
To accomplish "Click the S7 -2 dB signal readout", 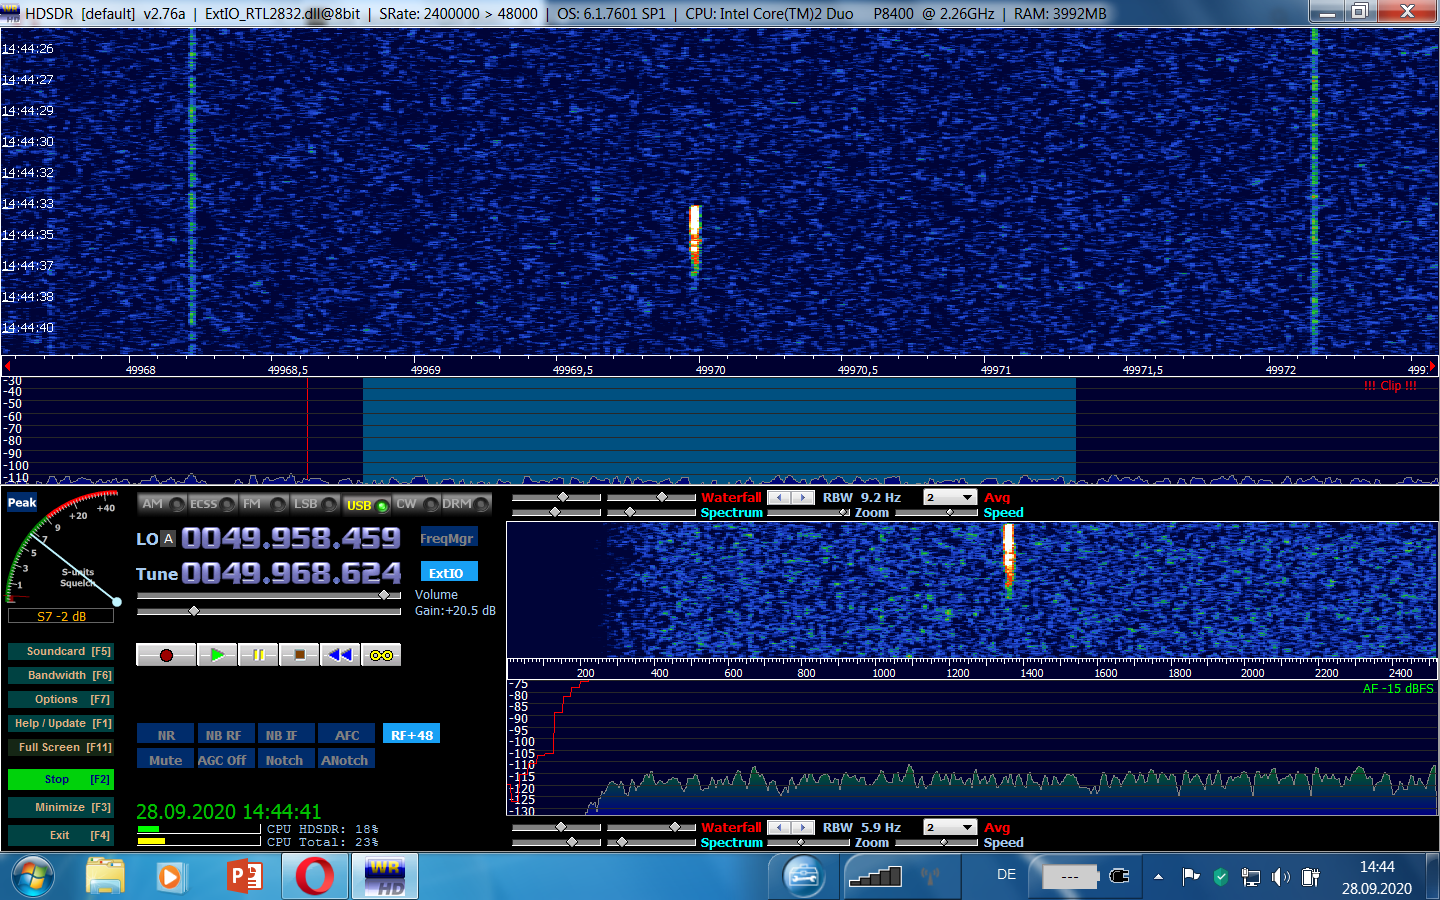I will point(61,616).
